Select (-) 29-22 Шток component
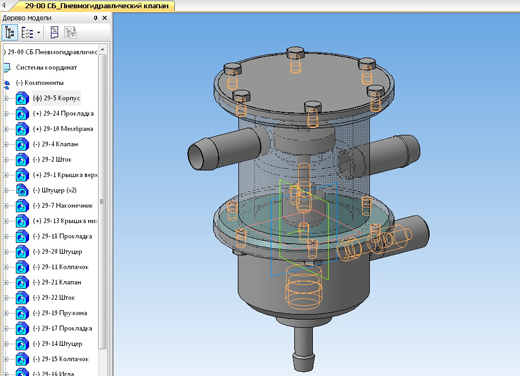This screenshot has width=520, height=376. pyautogui.click(x=54, y=297)
